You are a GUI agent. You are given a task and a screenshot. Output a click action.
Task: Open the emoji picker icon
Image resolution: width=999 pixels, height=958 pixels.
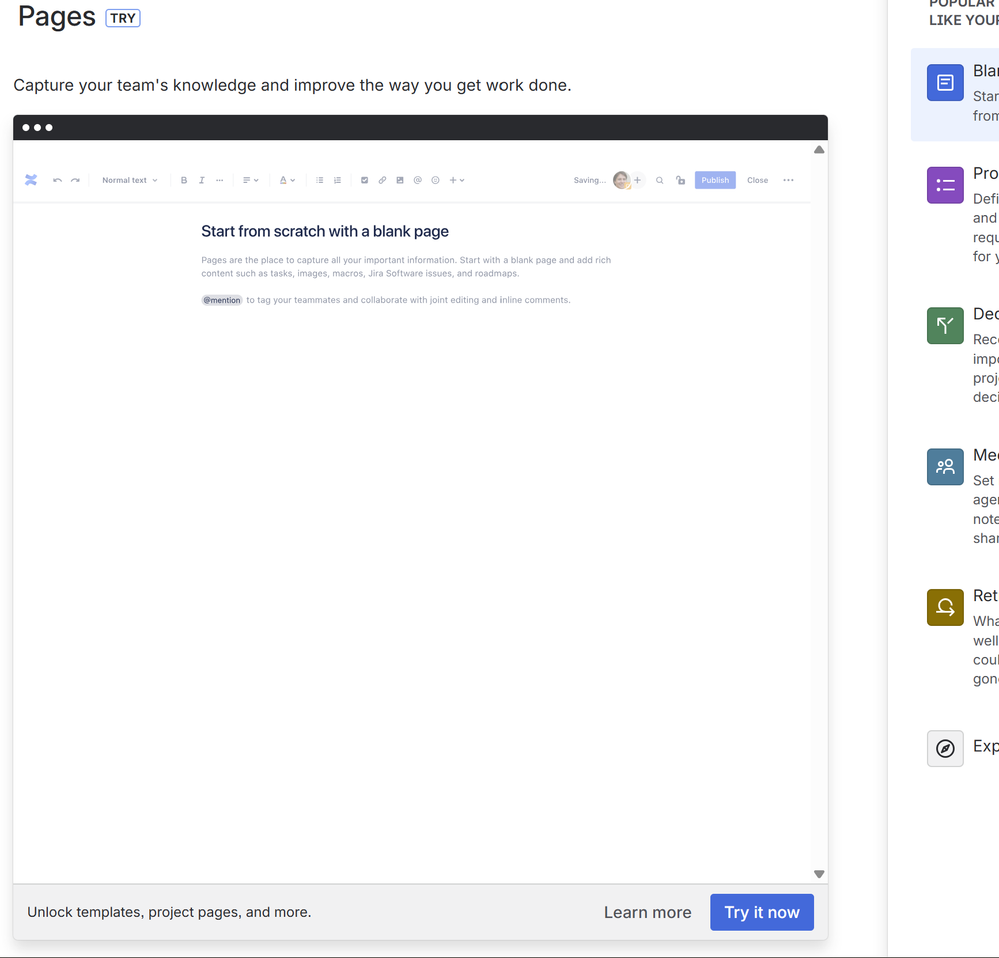pyautogui.click(x=435, y=180)
